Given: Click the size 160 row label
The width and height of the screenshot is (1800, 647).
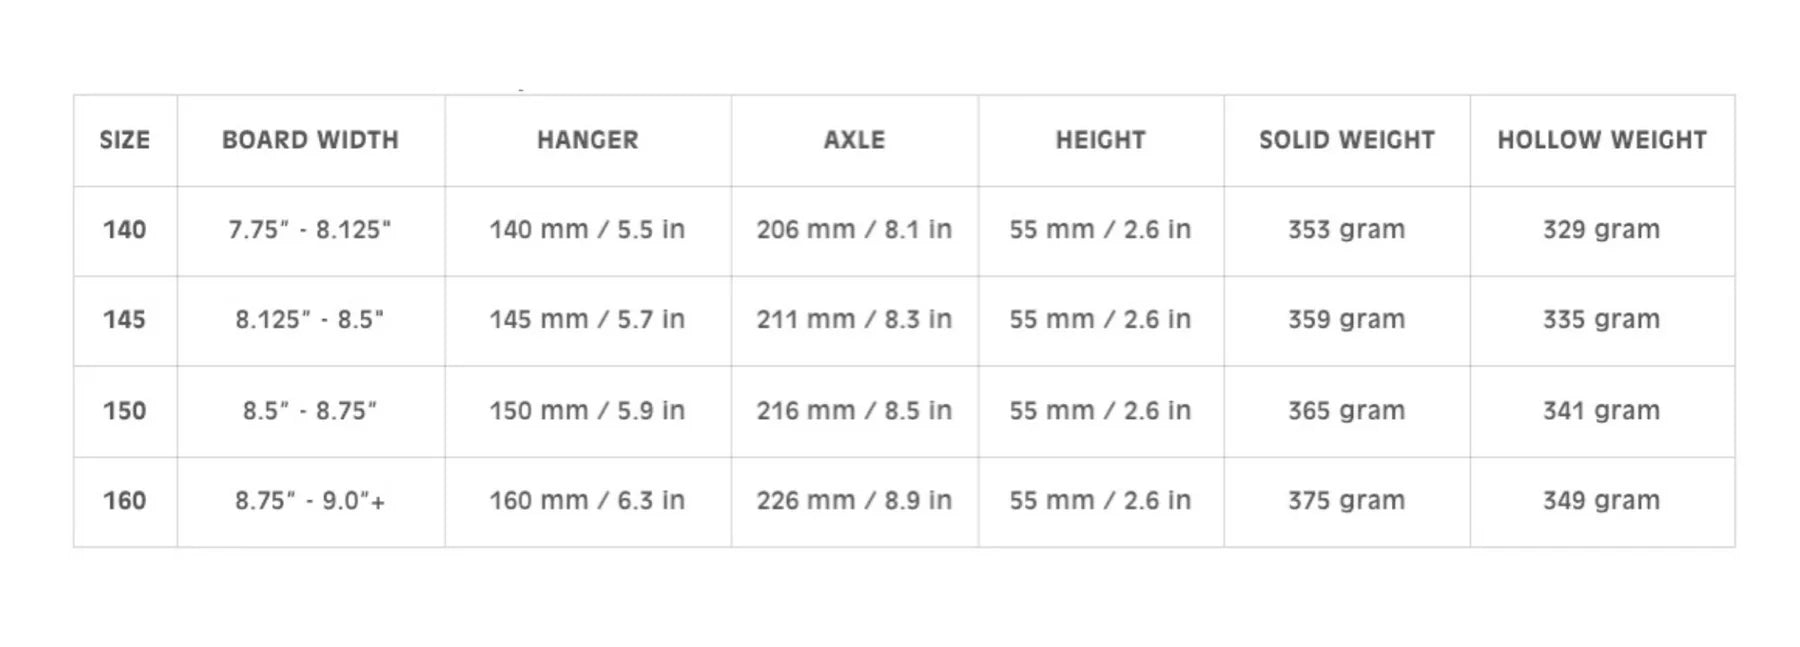Looking at the screenshot, I should point(125,501).
